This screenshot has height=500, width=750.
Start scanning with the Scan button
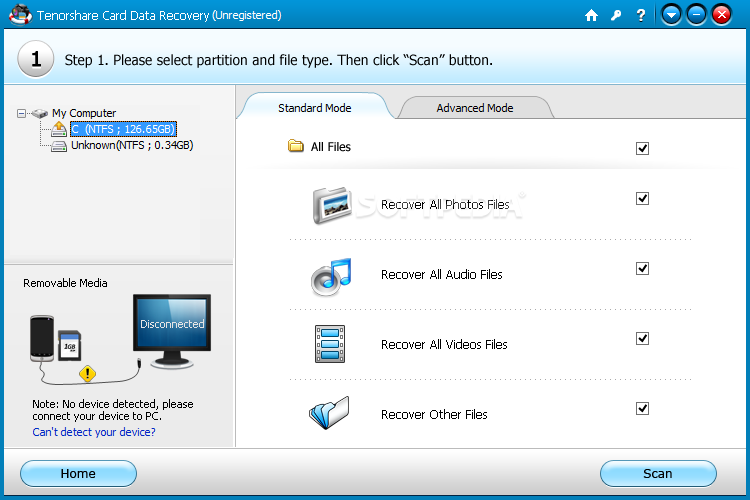click(x=658, y=473)
